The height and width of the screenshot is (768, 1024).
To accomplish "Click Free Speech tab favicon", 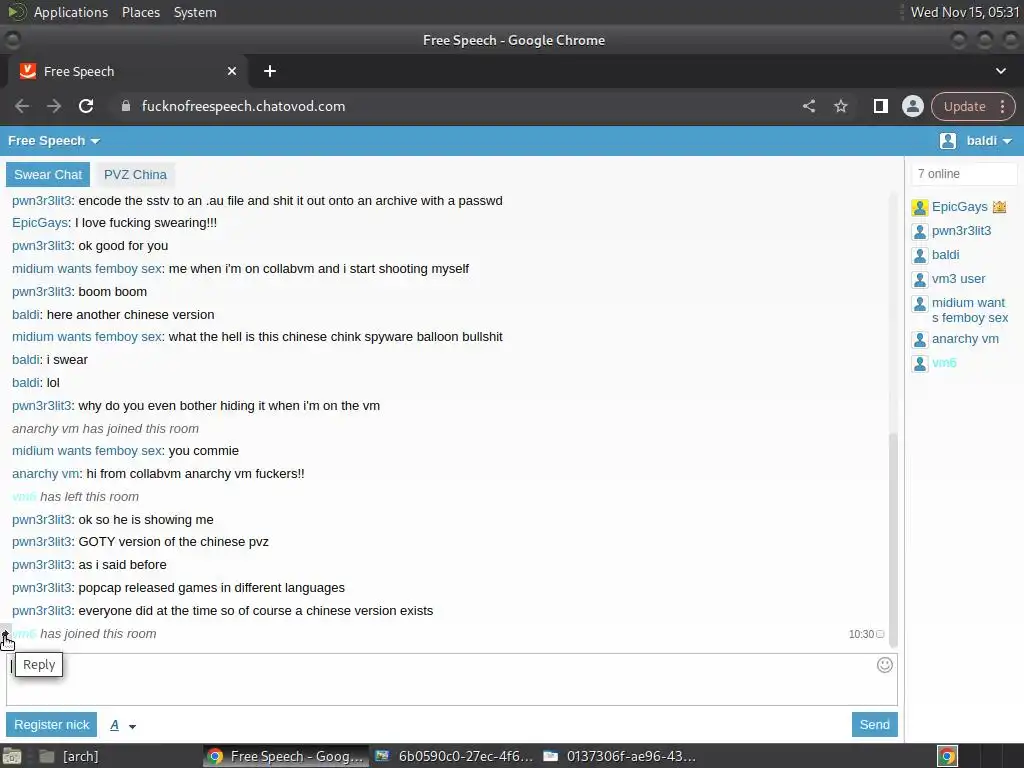I will click(27, 71).
